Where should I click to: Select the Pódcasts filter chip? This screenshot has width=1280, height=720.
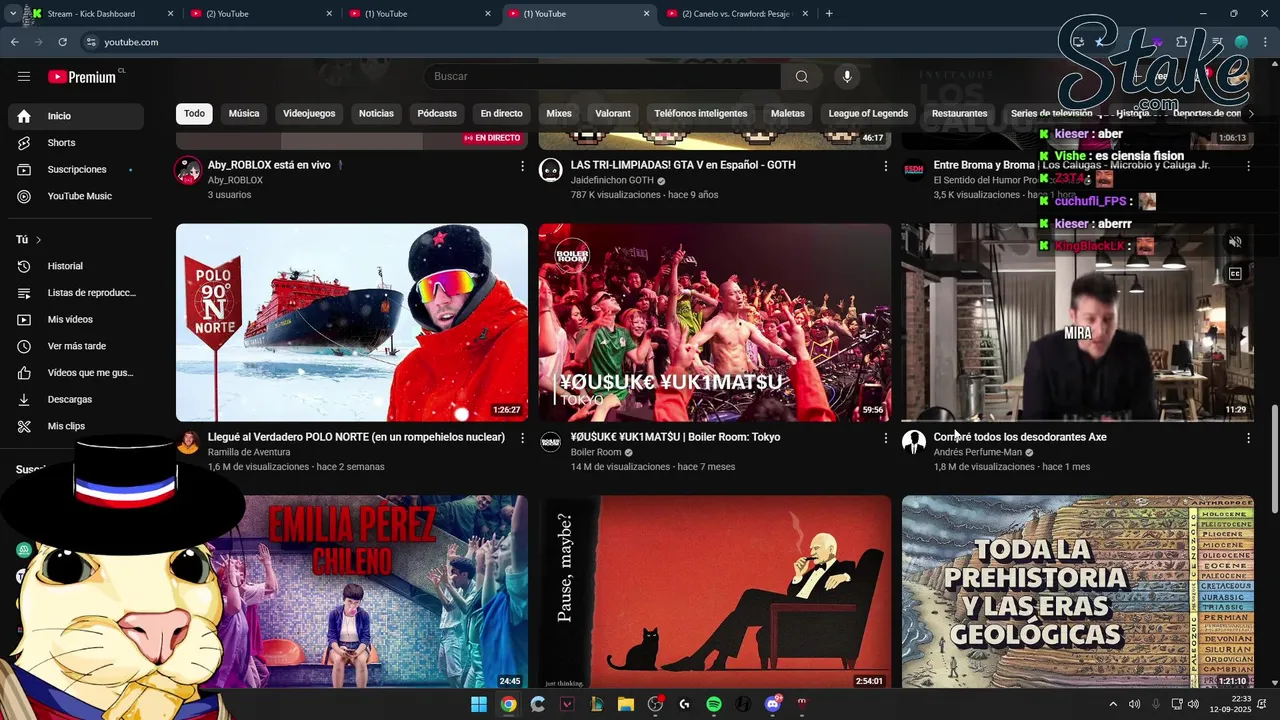[437, 114]
